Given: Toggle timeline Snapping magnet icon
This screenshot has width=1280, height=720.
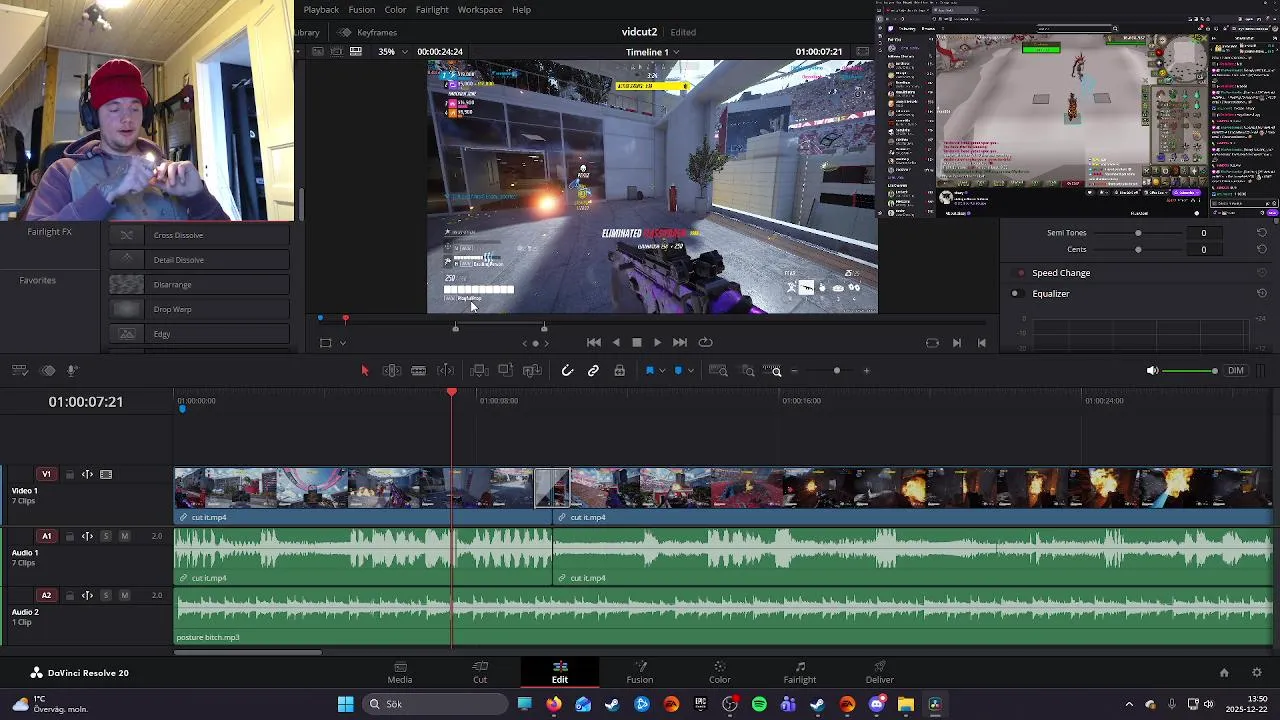Looking at the screenshot, I should 567,371.
